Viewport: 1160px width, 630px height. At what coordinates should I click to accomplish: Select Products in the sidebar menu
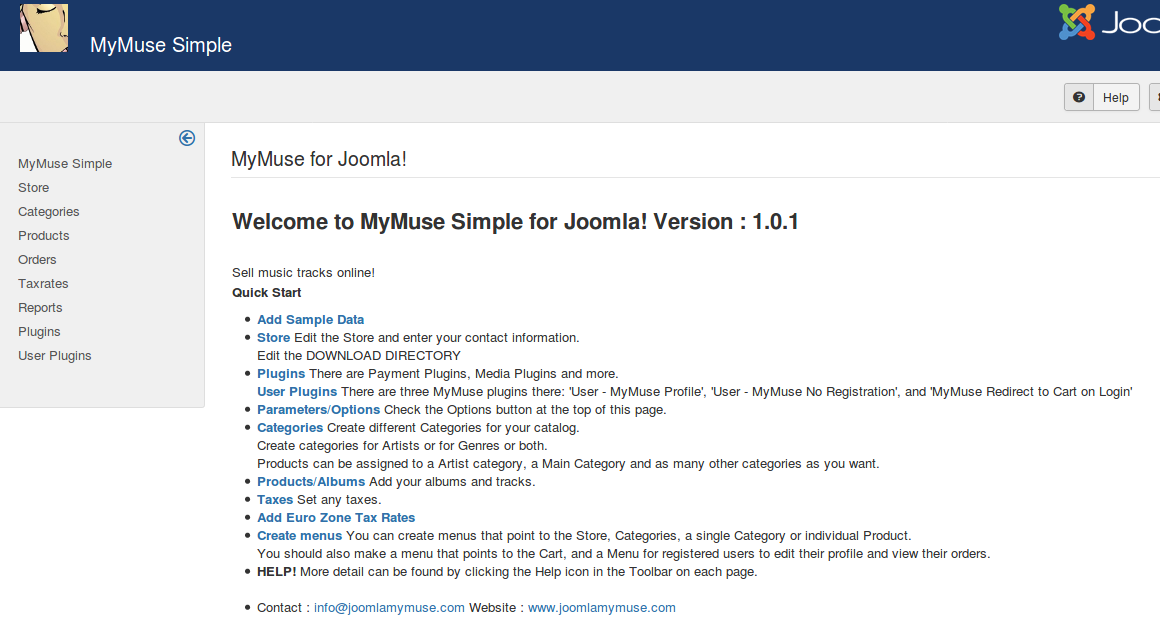click(x=44, y=236)
